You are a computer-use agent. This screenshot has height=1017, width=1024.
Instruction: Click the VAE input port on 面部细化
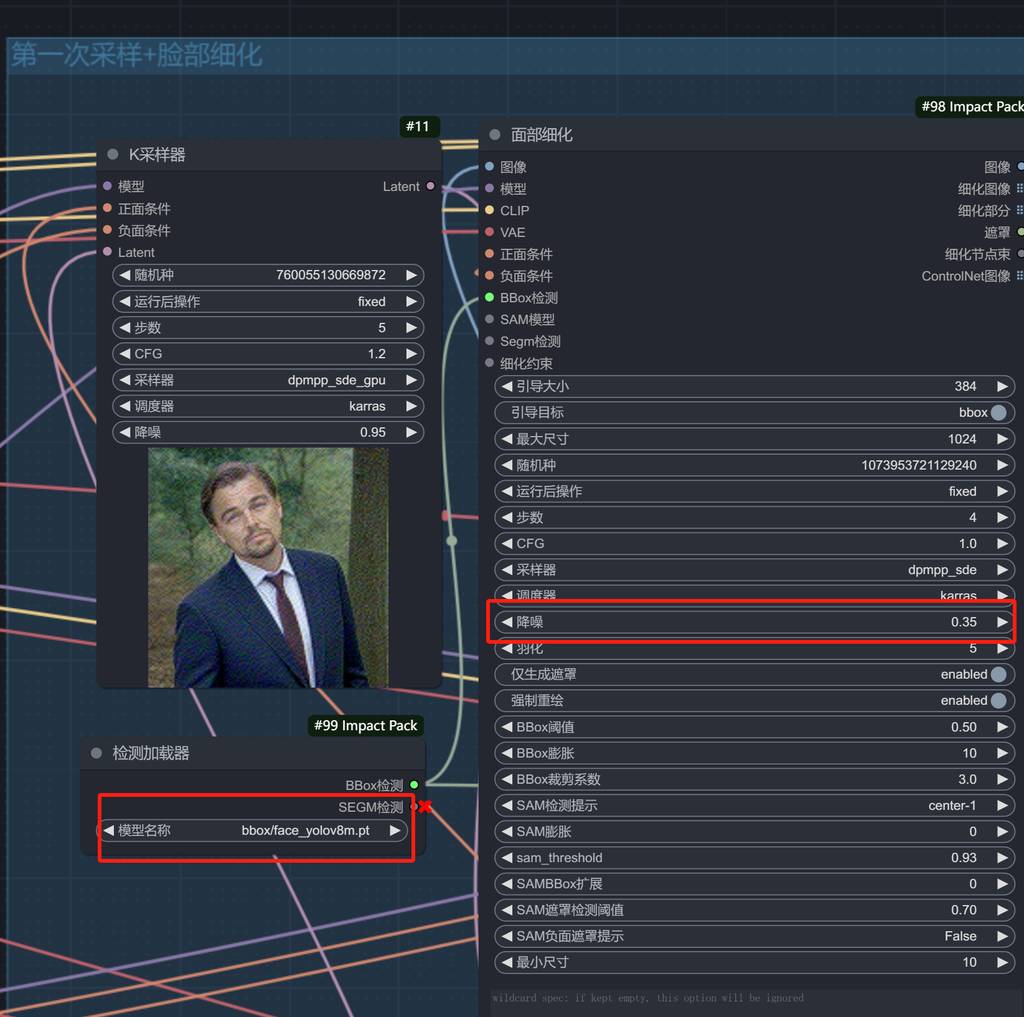489,232
